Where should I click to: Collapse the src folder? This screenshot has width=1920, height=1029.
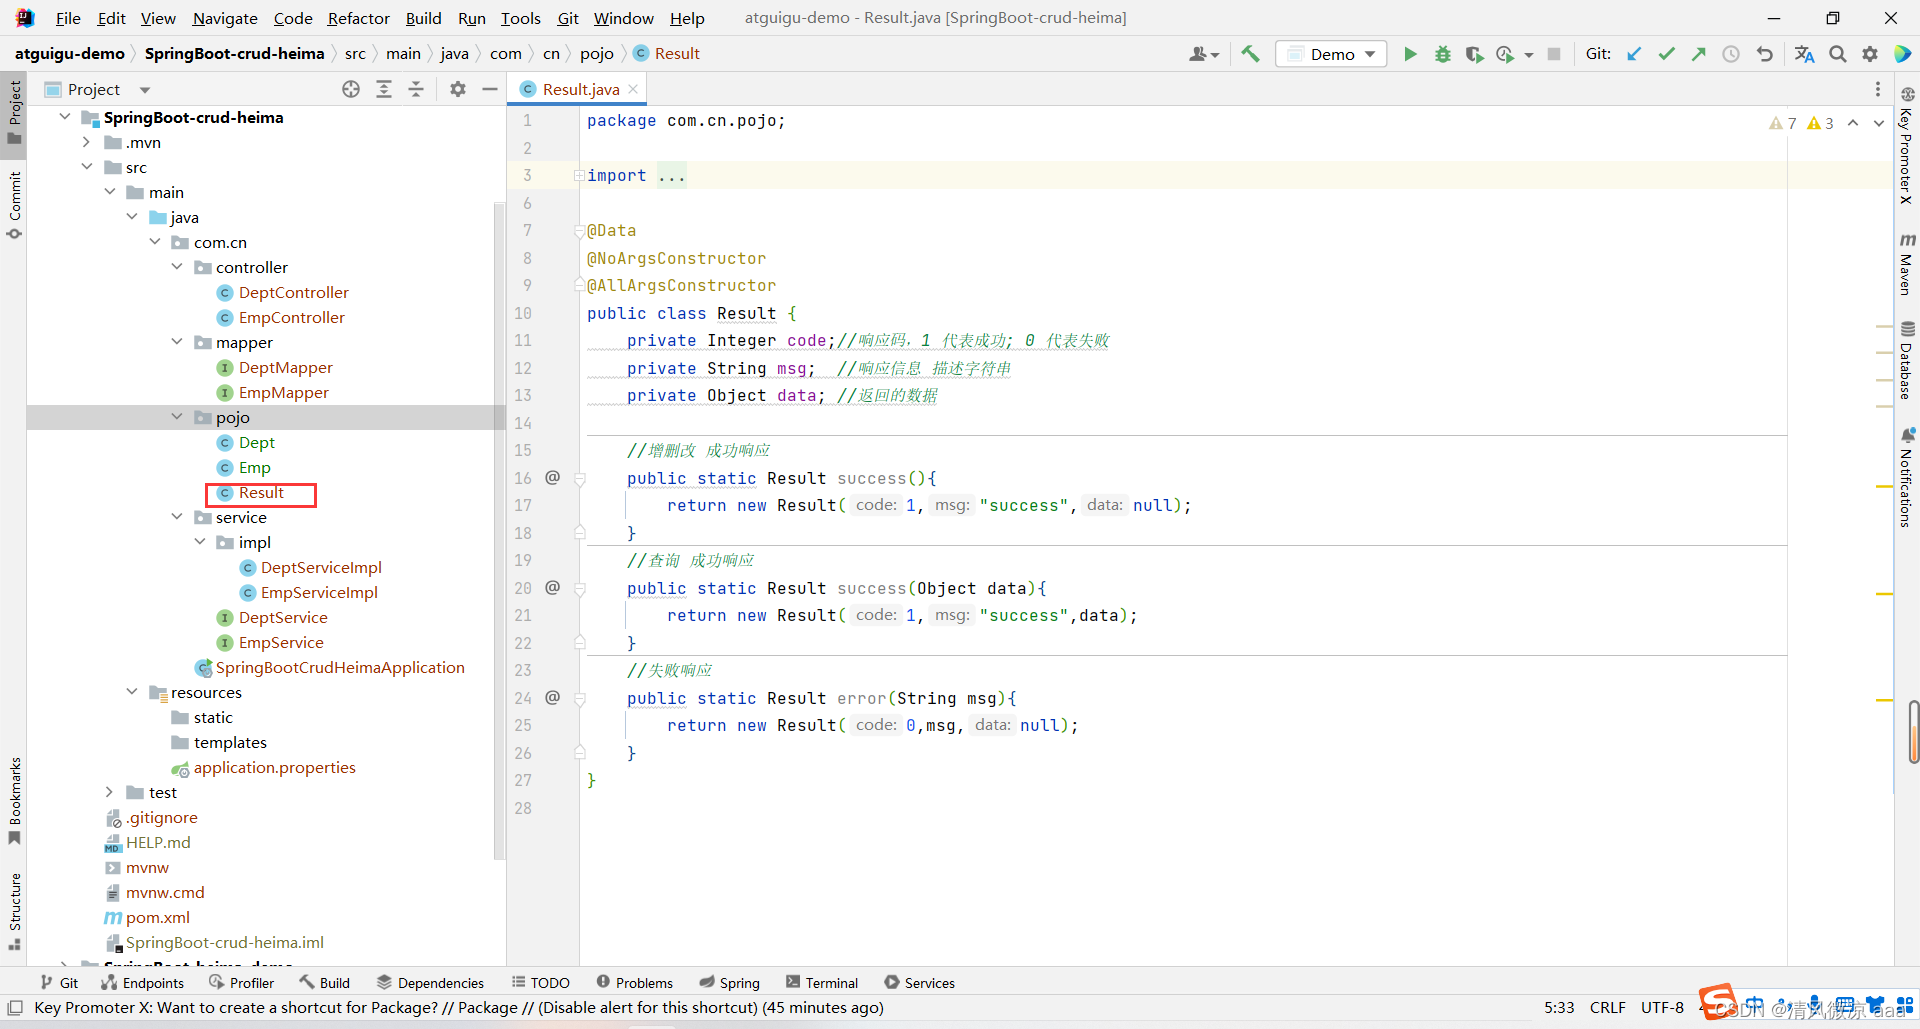(87, 167)
